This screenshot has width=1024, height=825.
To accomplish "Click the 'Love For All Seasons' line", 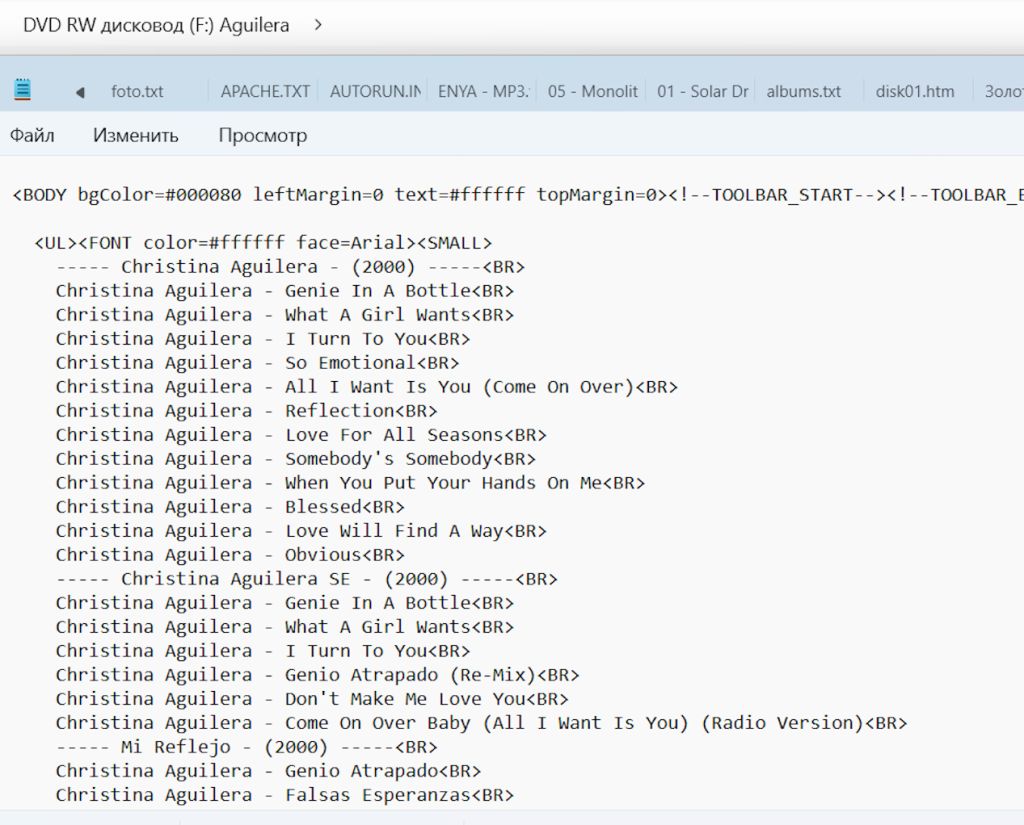I will (301, 435).
